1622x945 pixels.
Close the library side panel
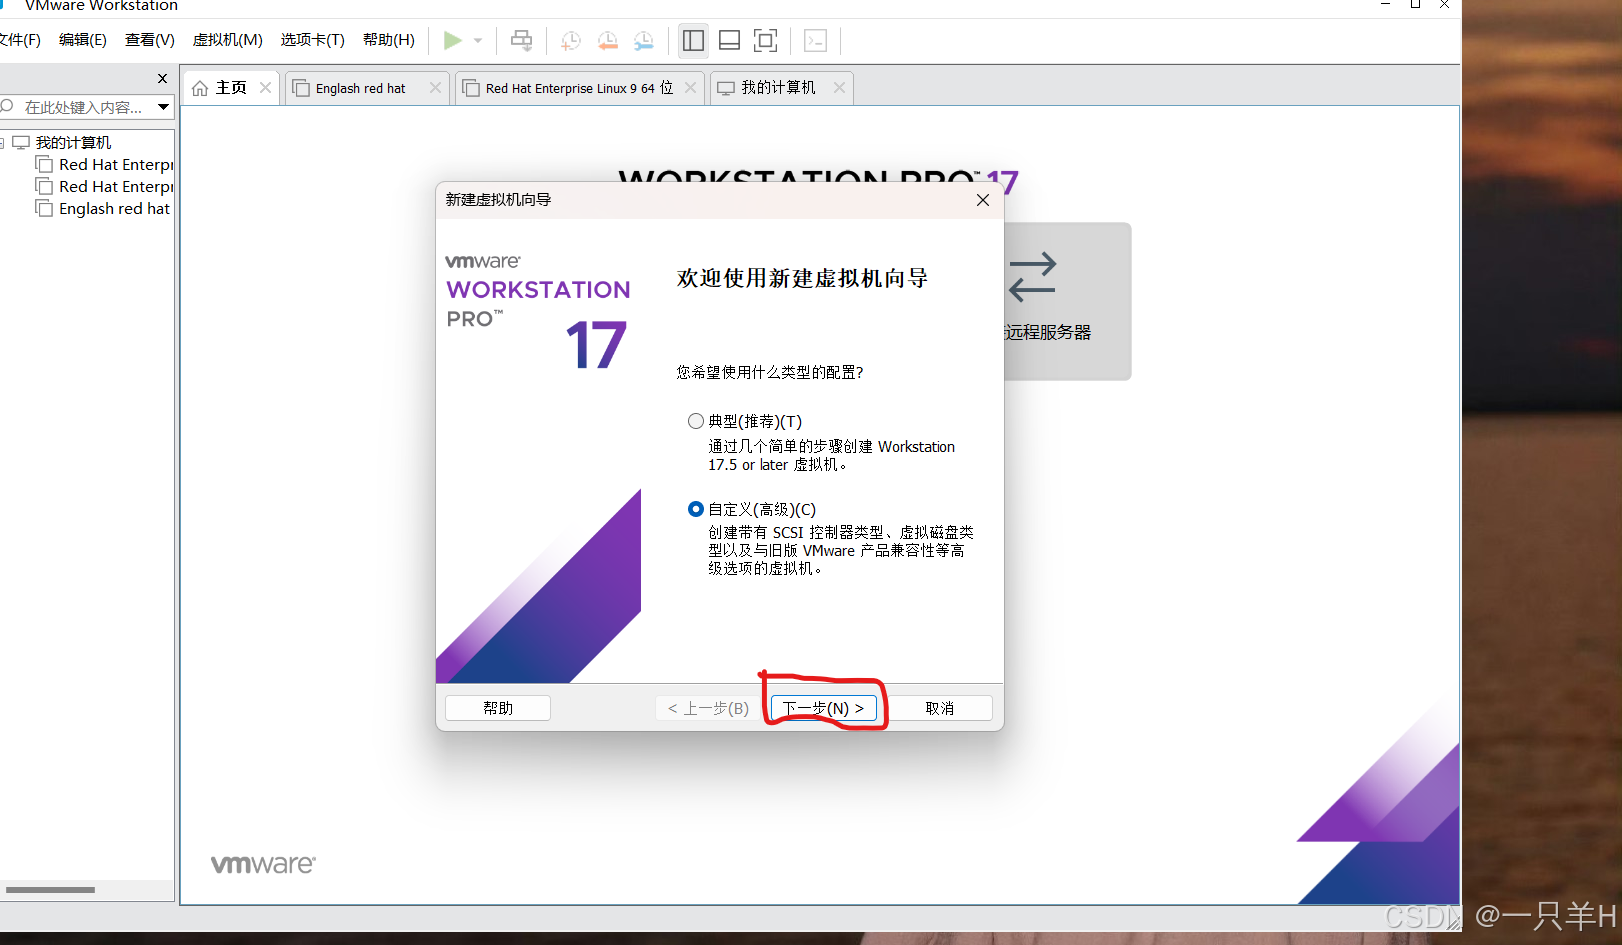pos(163,78)
